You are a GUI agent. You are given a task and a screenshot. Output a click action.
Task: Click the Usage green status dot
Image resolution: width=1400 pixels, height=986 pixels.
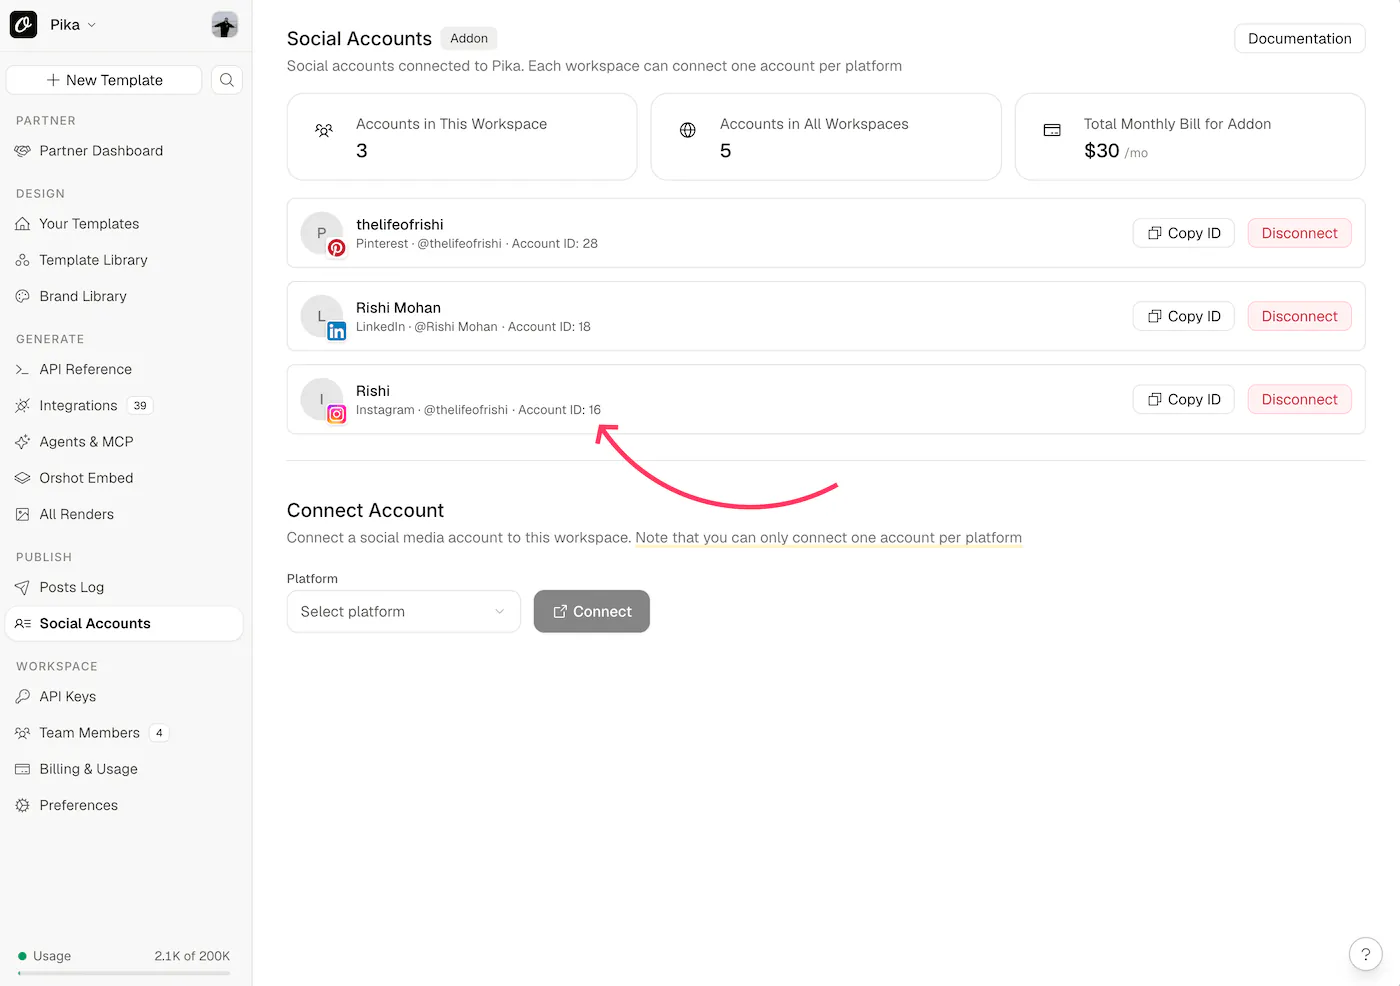[x=22, y=956]
